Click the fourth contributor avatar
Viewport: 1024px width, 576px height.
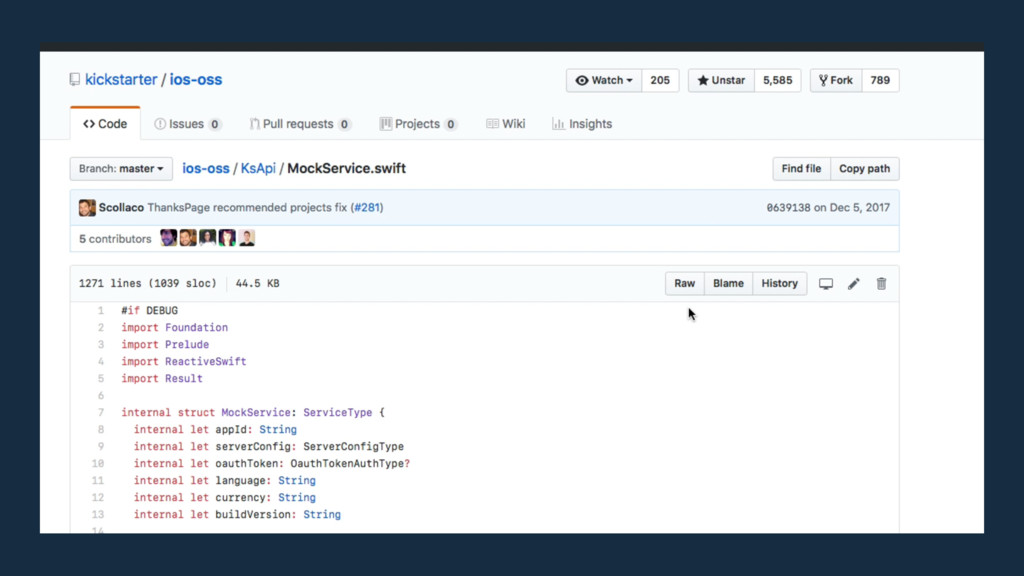point(227,238)
